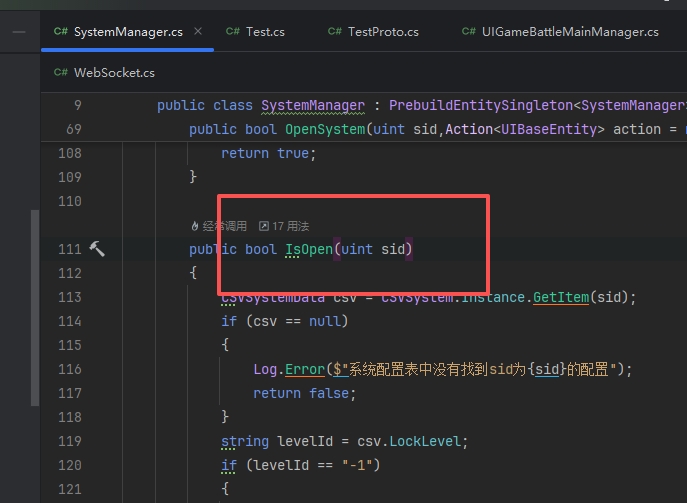Click the hide panel minus icon
This screenshot has width=687, height=503.
point(20,32)
